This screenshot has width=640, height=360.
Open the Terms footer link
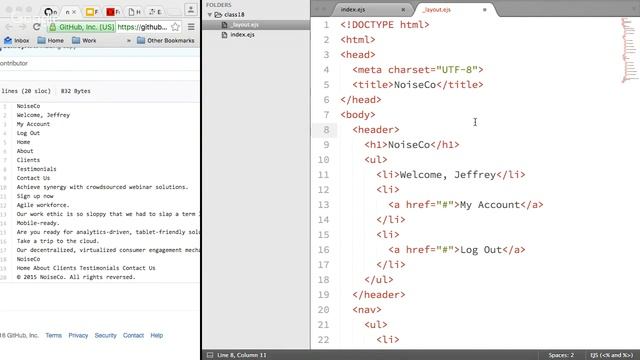click(x=53, y=335)
